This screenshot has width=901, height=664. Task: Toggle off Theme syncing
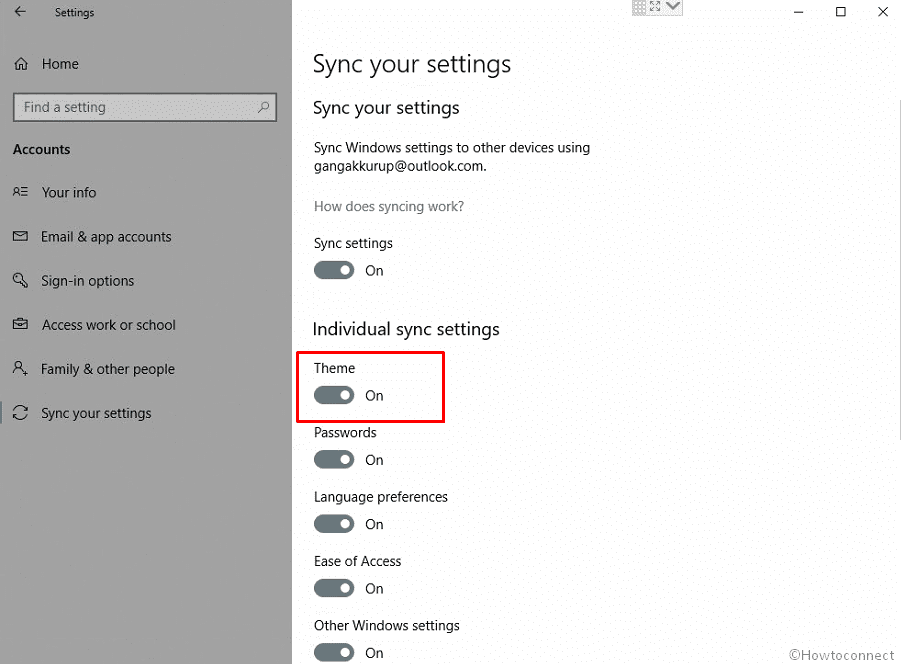pos(333,395)
